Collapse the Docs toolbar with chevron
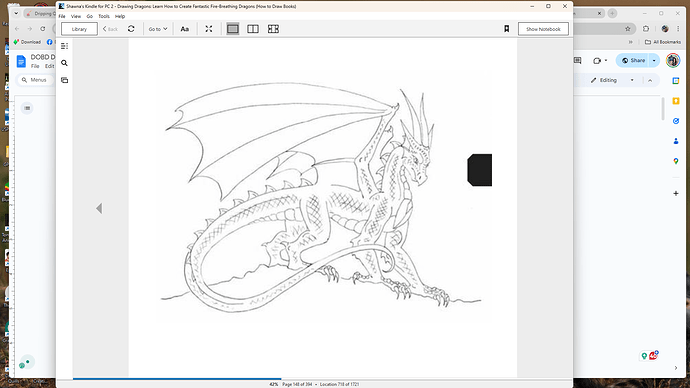 [650, 80]
